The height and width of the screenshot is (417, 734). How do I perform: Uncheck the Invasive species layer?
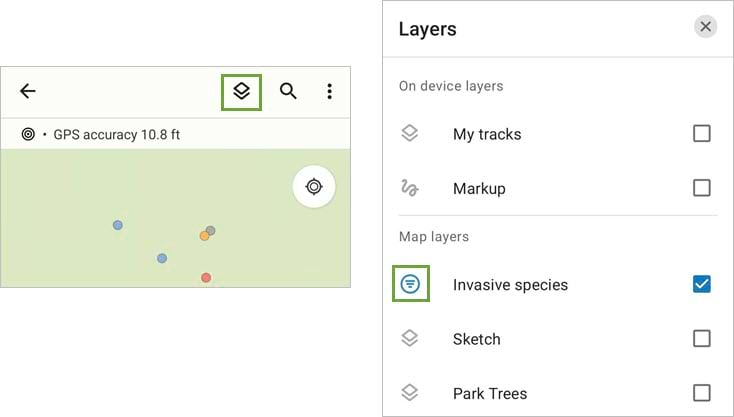pos(702,285)
